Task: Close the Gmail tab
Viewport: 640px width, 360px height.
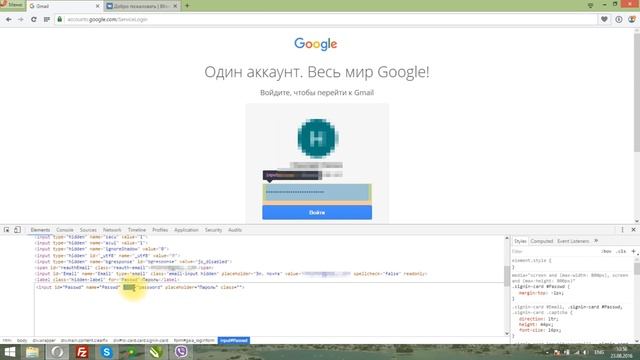Action: [98, 6]
